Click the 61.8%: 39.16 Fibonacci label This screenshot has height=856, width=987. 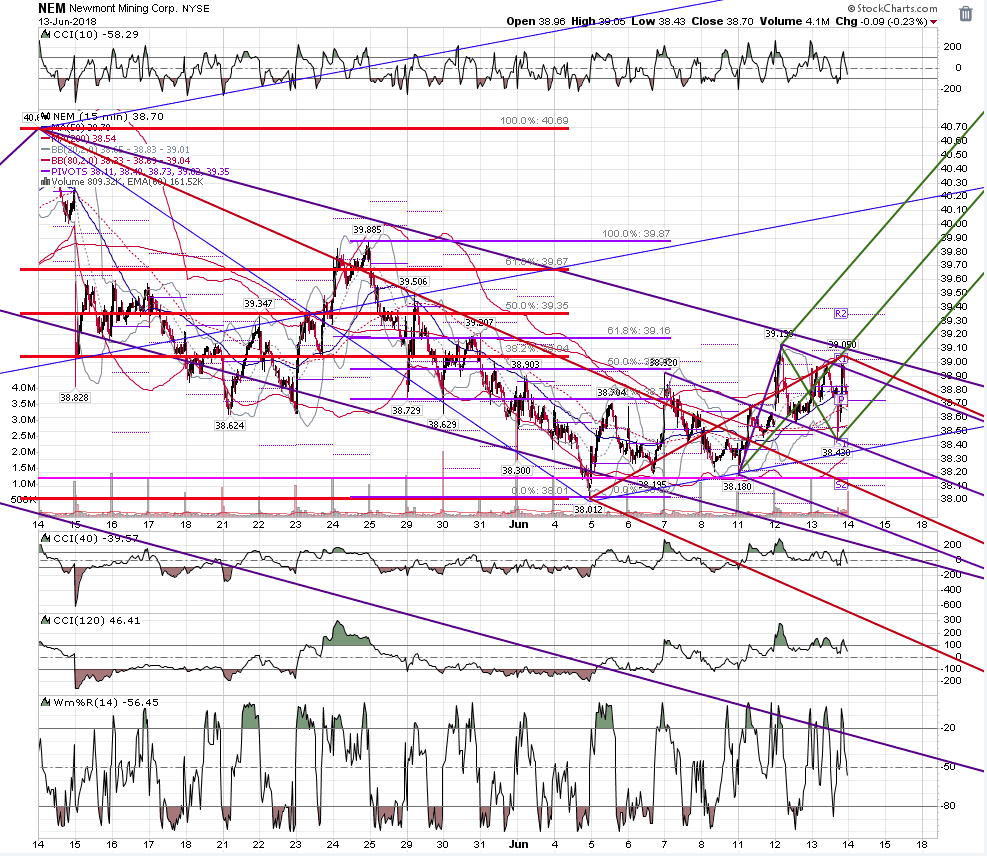tap(639, 330)
